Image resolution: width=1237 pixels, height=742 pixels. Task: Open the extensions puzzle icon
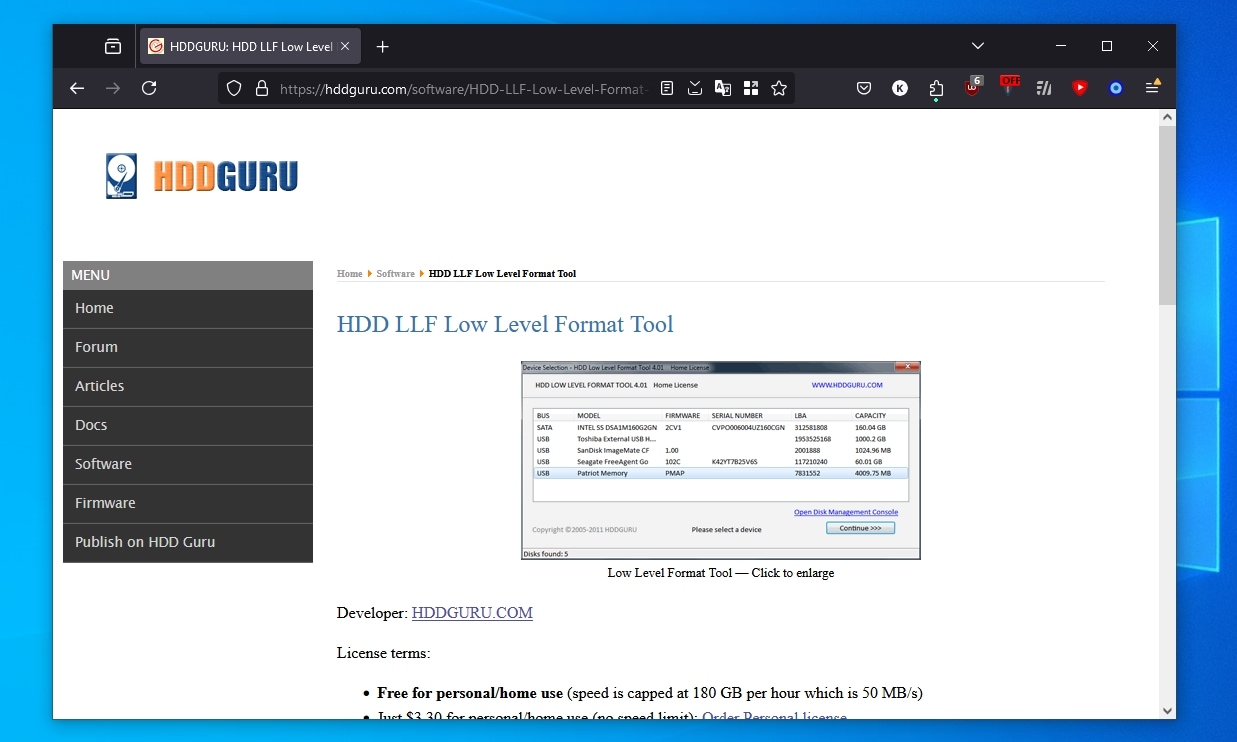pos(936,88)
